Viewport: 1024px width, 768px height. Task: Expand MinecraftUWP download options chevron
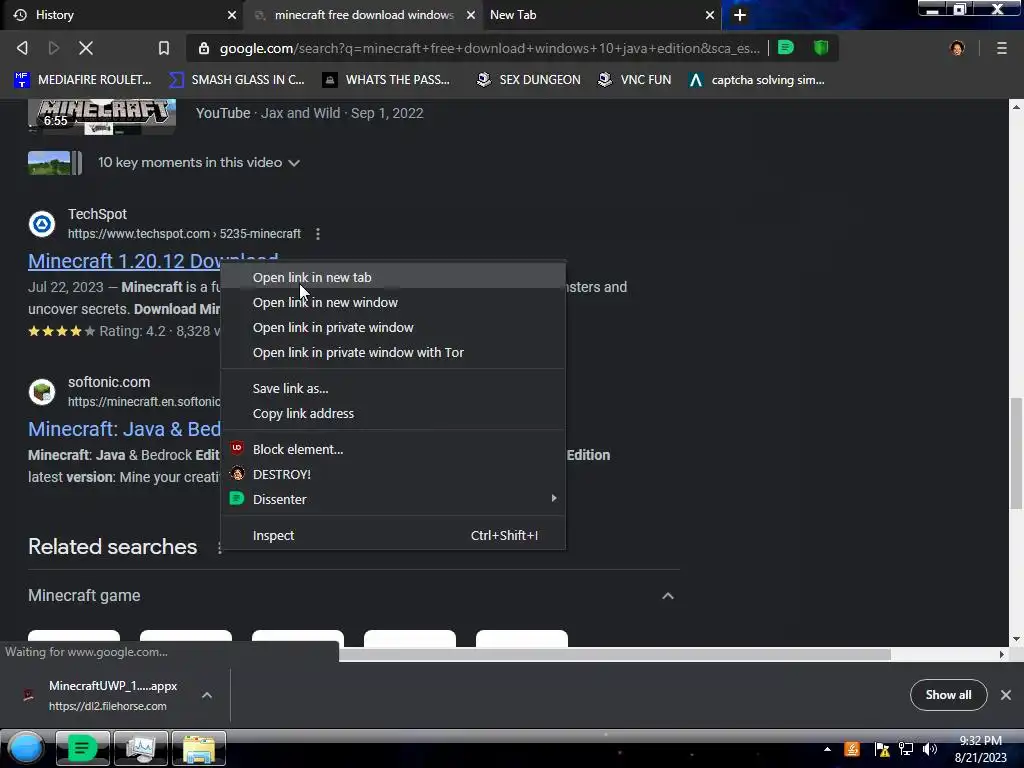[x=206, y=695]
